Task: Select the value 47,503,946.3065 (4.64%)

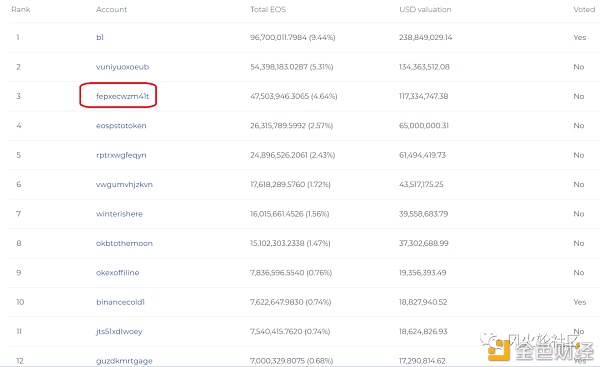Action: 293,96
